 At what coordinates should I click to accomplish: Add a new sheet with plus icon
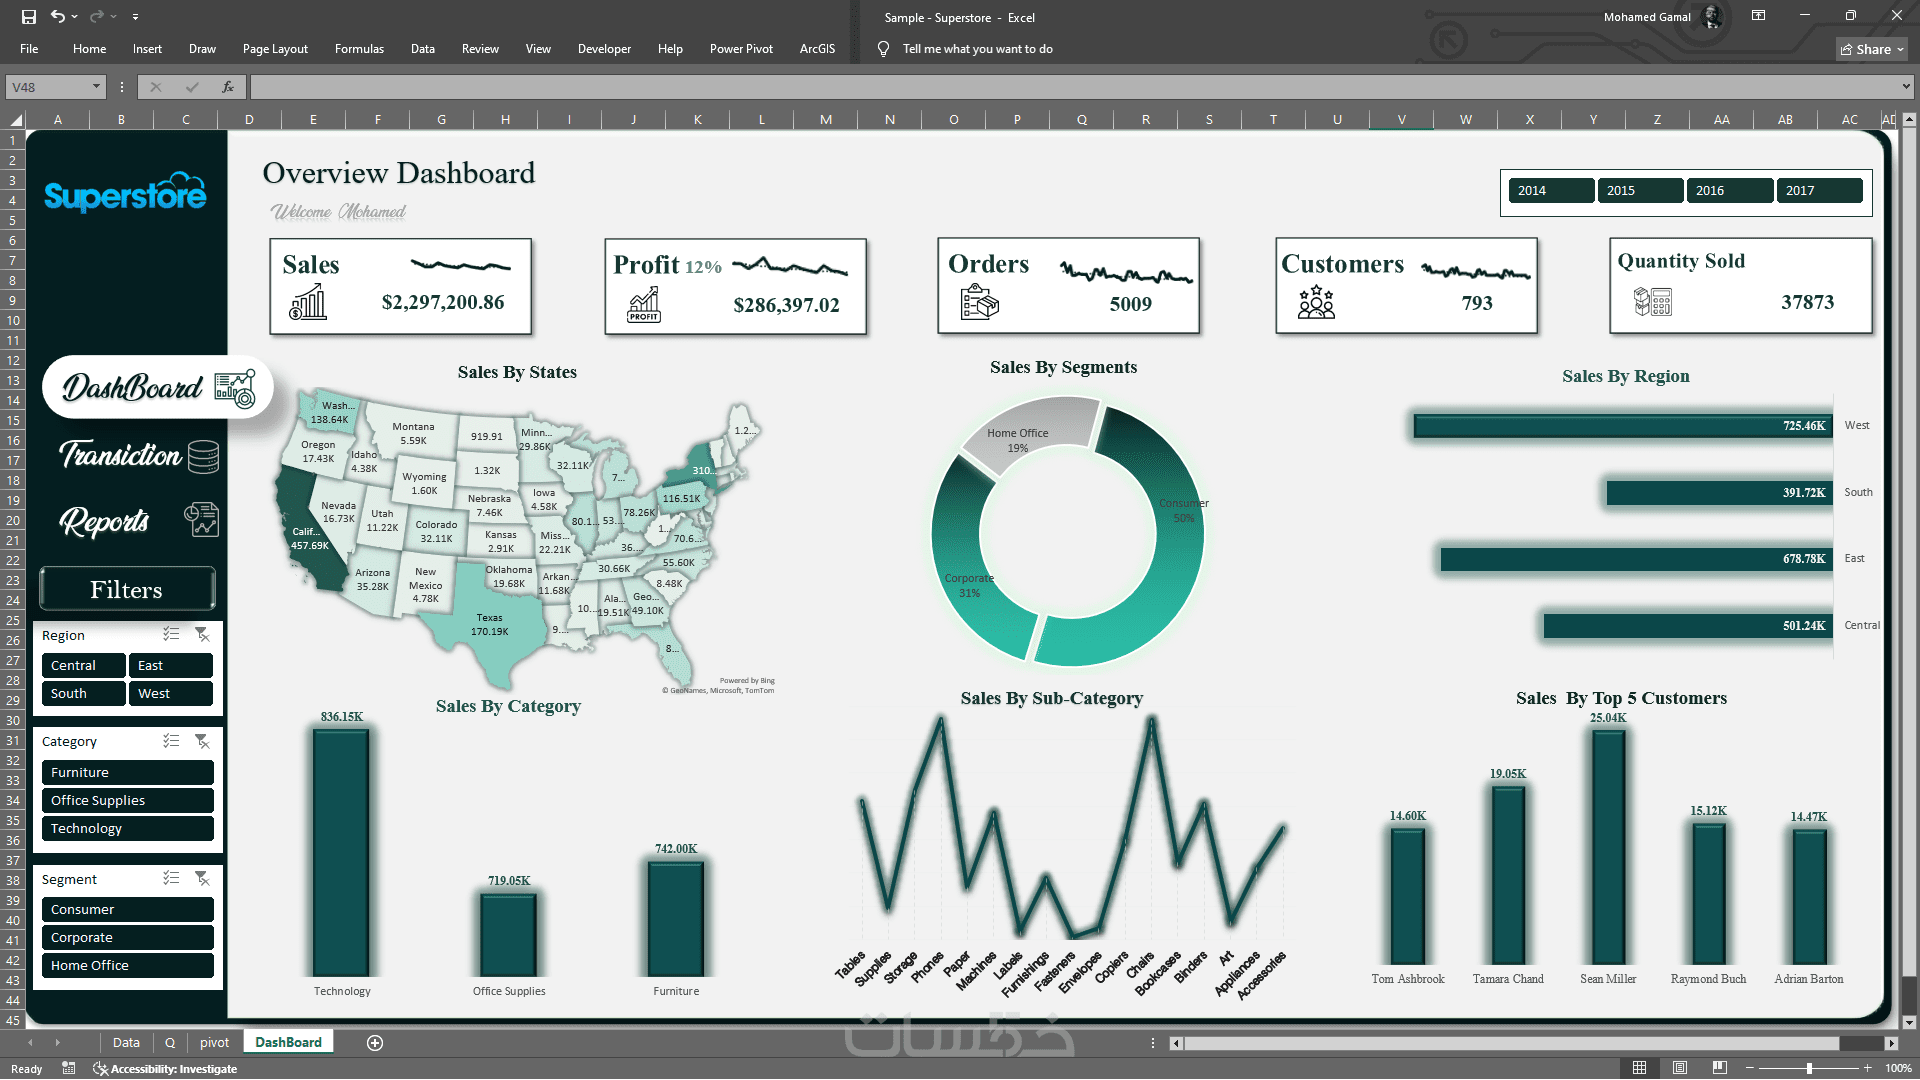(x=375, y=1043)
